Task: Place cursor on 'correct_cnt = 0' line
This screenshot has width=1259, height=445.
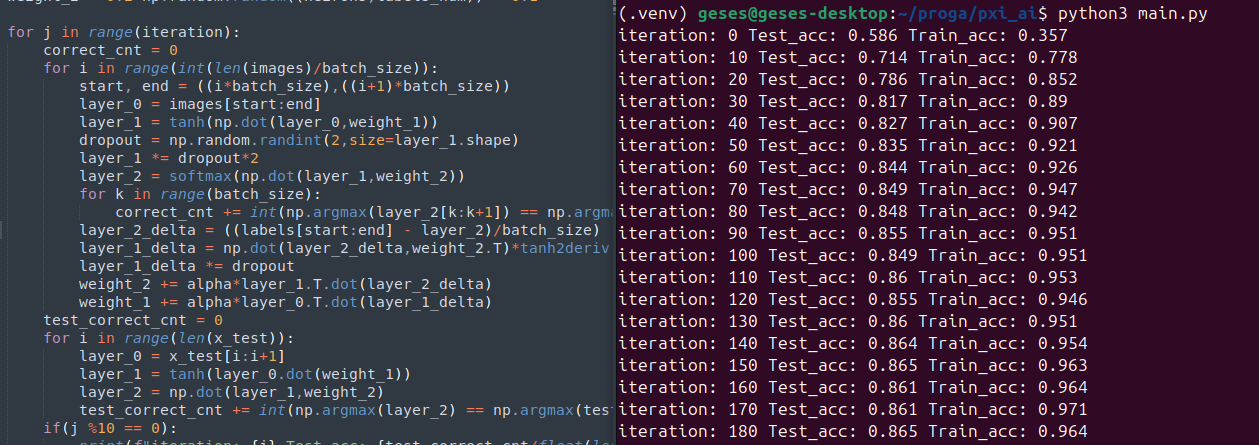Action: tap(110, 50)
